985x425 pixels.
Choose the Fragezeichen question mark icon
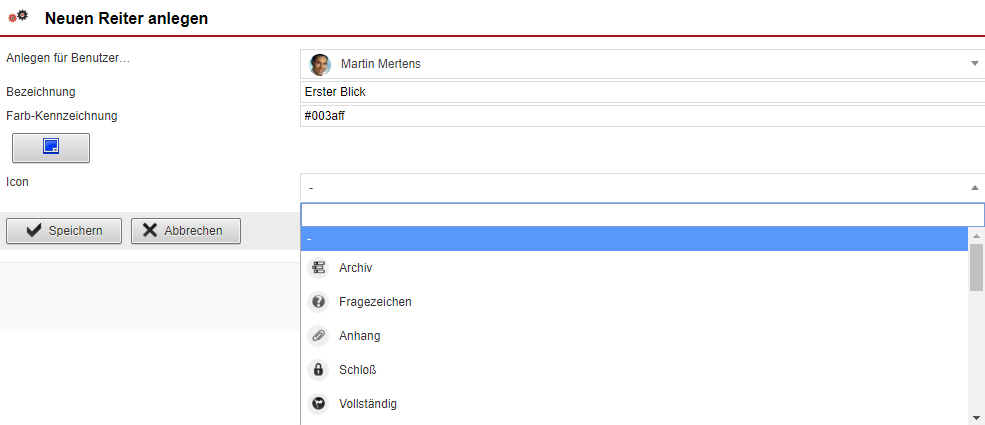tap(634, 302)
